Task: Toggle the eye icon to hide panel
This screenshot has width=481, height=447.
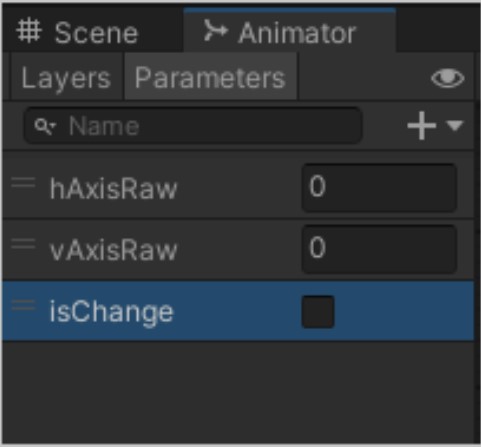Action: 447,78
